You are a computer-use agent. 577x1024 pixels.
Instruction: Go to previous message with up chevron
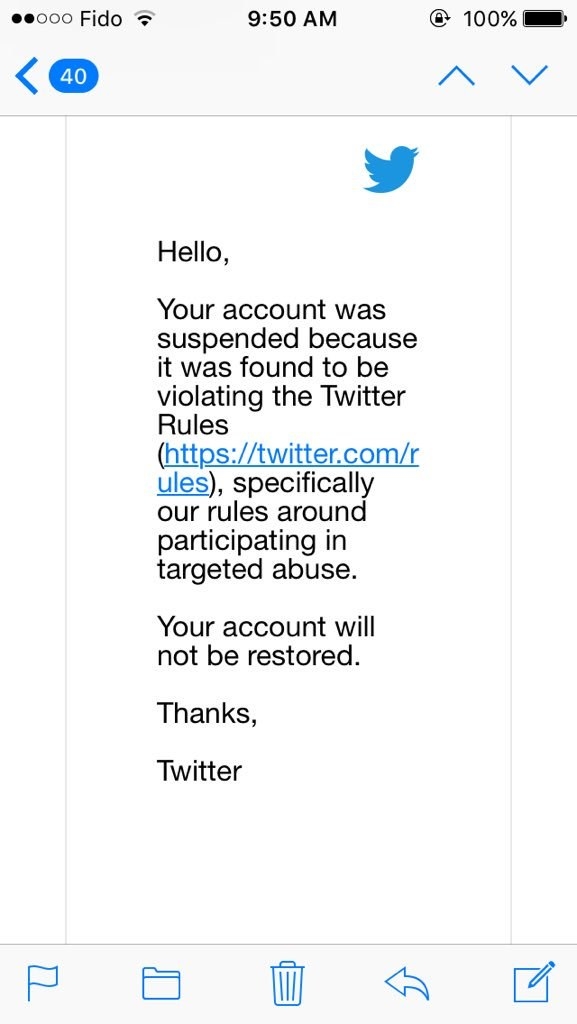(x=456, y=76)
